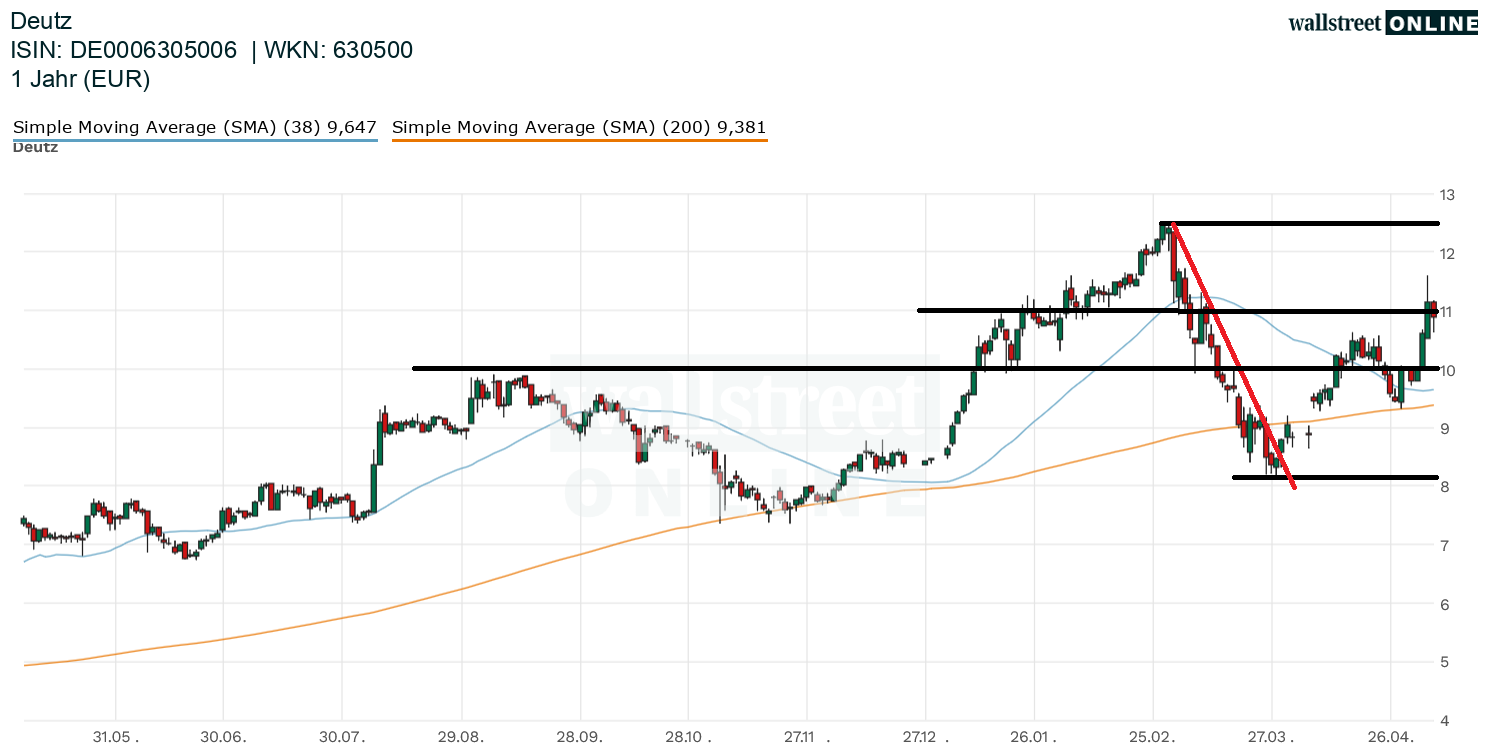Screen dimensions: 1490x745
Task: Click the 5 price axis label
Action: tap(1444, 662)
